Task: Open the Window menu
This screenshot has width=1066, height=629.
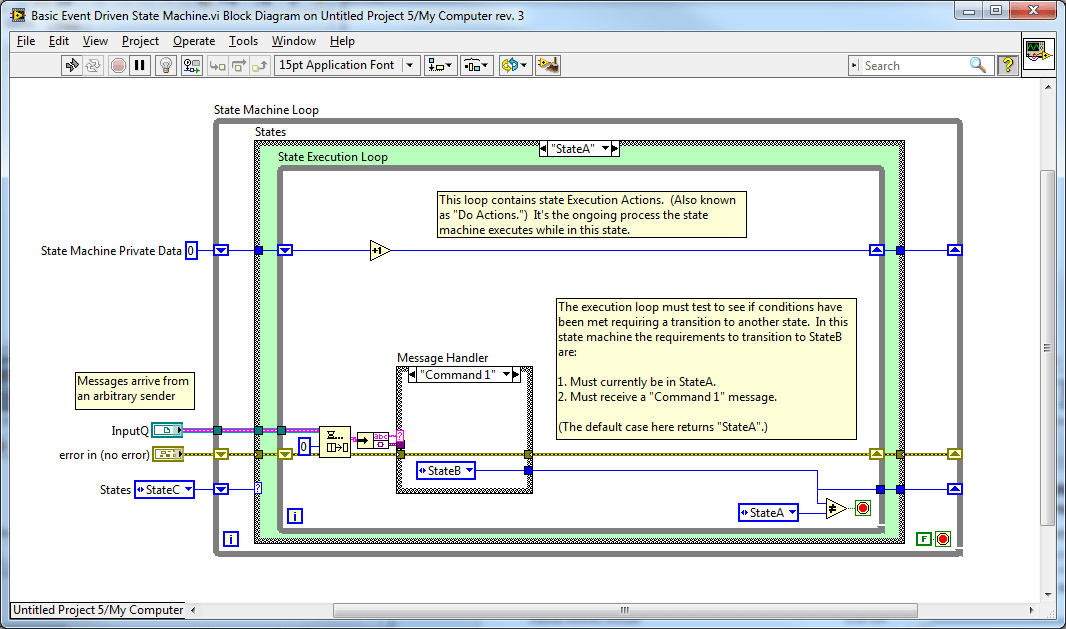Action: pos(294,41)
